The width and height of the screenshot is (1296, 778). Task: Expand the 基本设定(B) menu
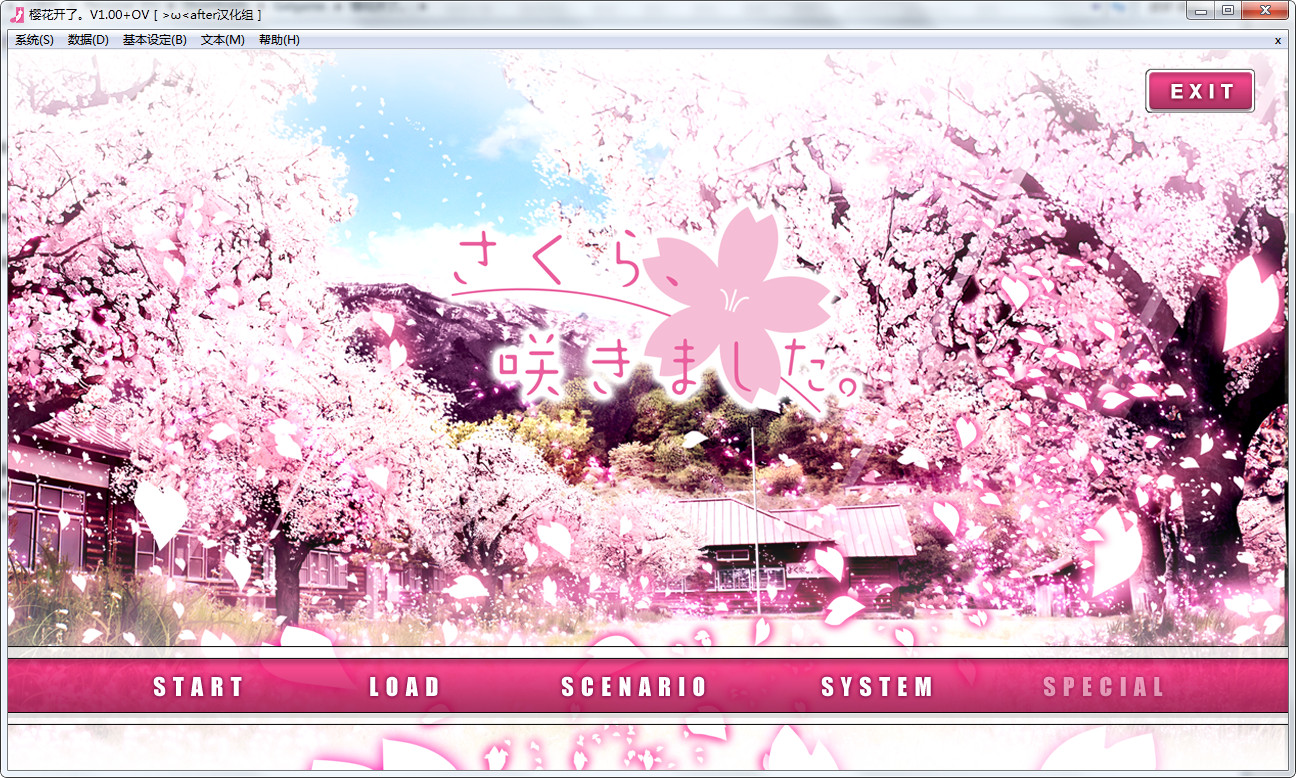[x=154, y=40]
